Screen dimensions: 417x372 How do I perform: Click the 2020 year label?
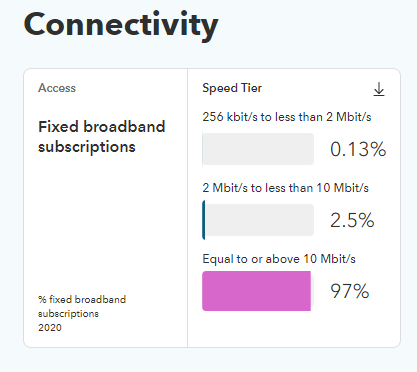[50, 327]
